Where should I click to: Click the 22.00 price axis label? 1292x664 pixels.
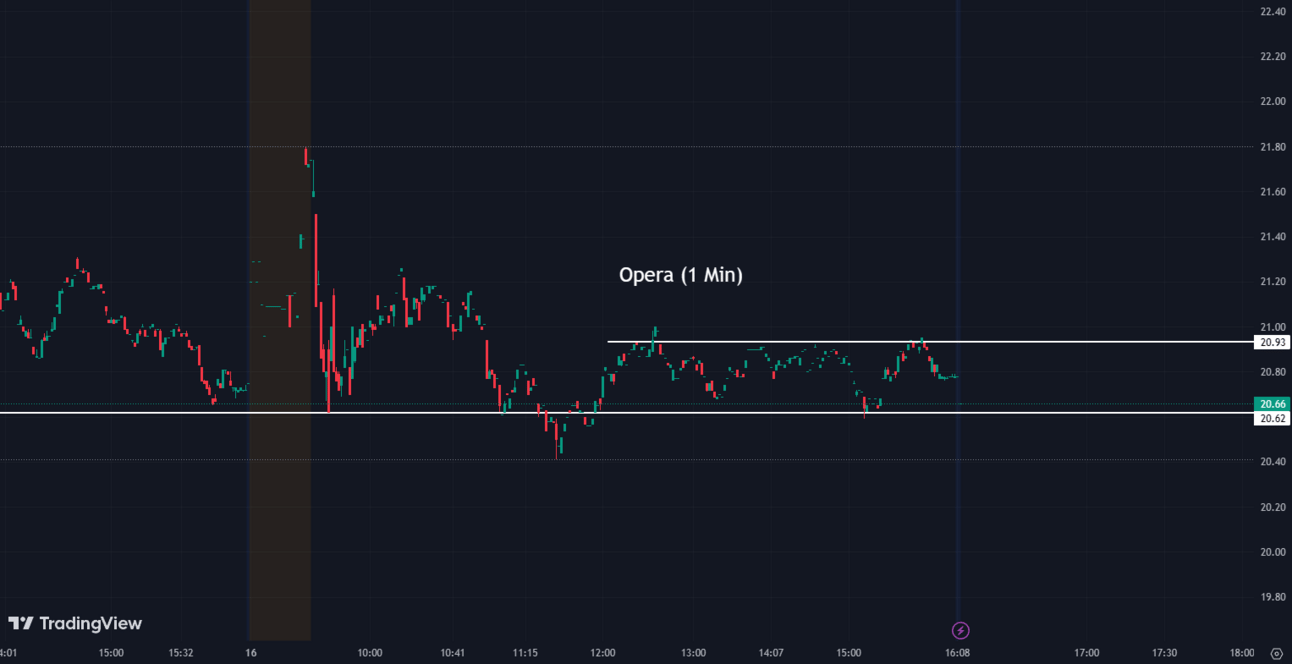pyautogui.click(x=1273, y=101)
